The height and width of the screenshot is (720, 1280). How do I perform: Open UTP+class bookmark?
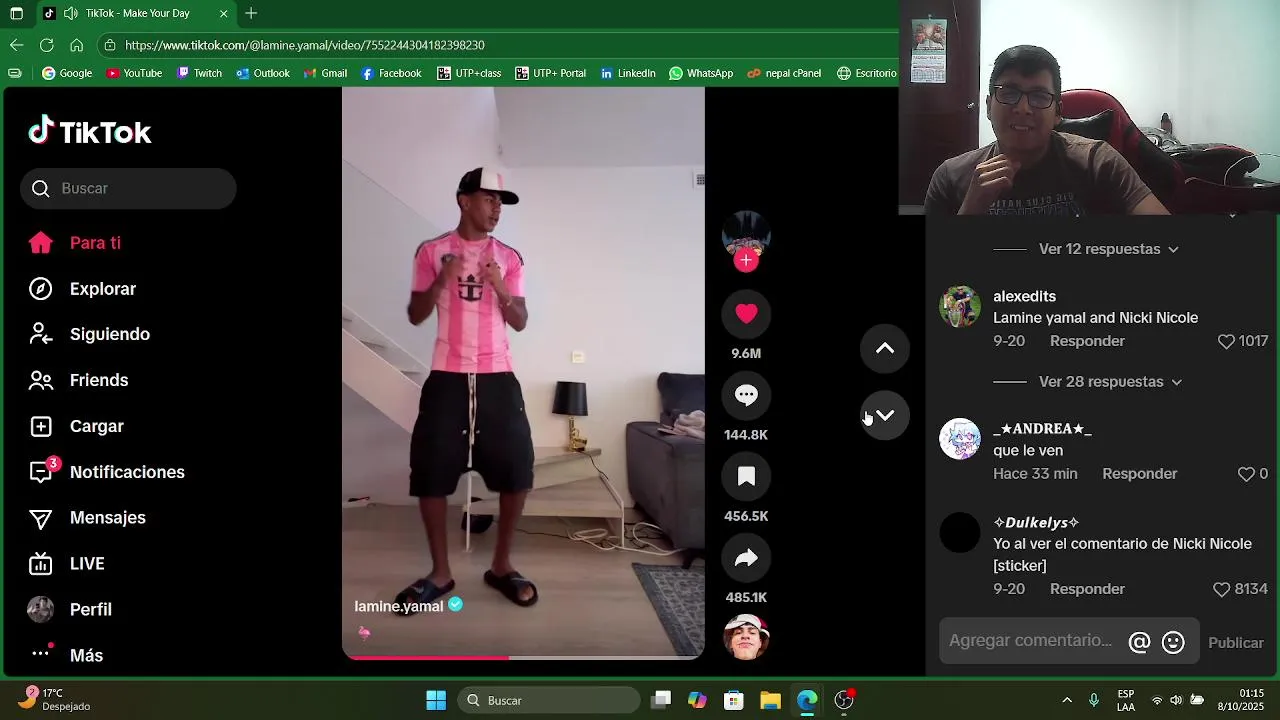pos(469,73)
